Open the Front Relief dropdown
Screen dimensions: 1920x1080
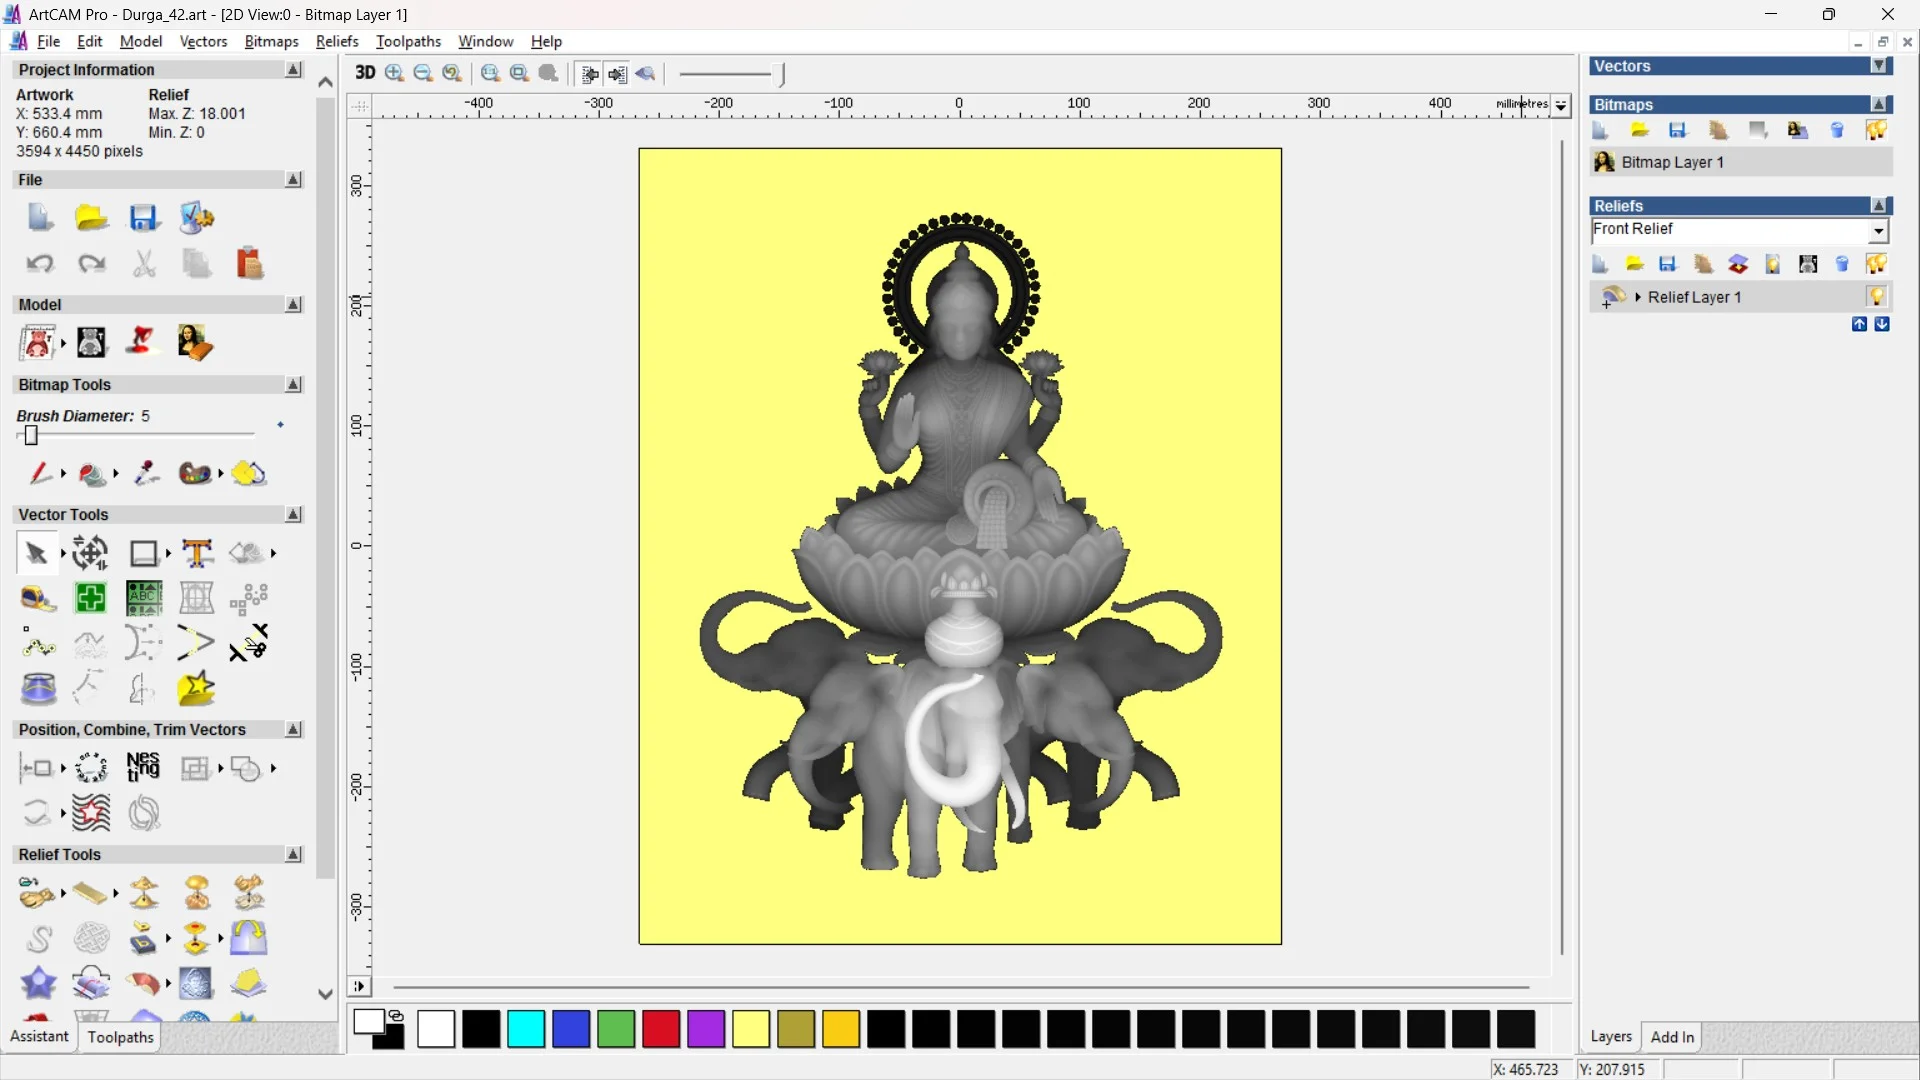point(1879,231)
